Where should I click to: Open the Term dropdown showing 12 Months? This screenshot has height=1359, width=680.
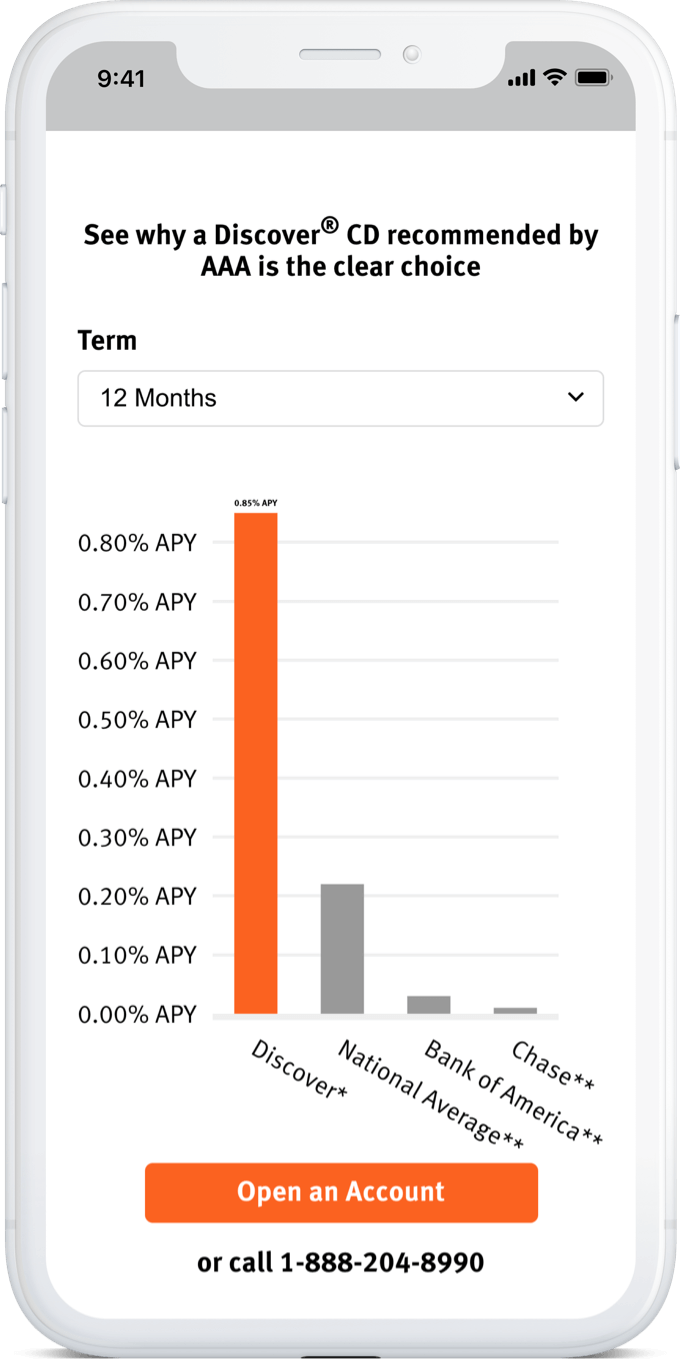pyautogui.click(x=340, y=398)
